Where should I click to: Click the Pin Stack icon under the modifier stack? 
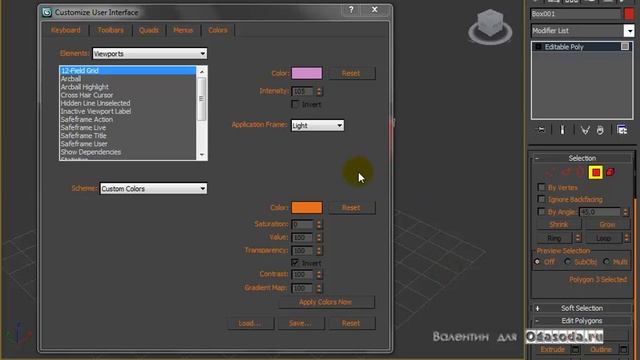tap(541, 130)
